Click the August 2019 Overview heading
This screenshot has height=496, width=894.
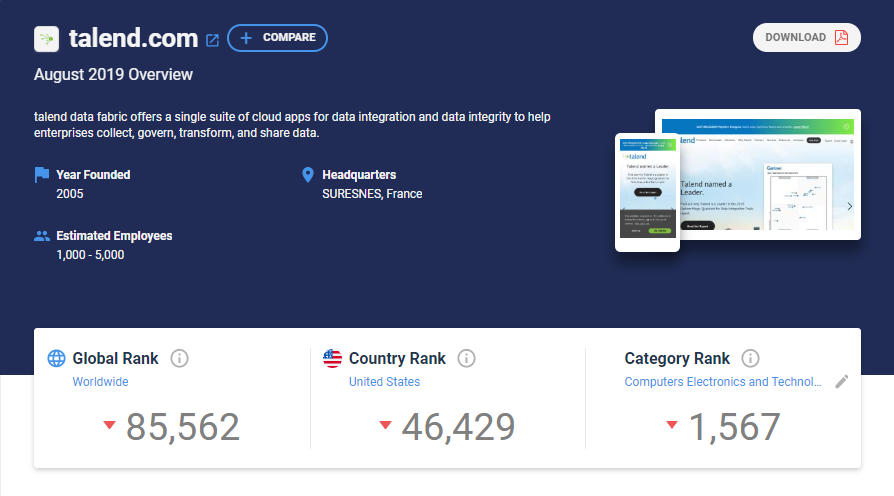(113, 75)
